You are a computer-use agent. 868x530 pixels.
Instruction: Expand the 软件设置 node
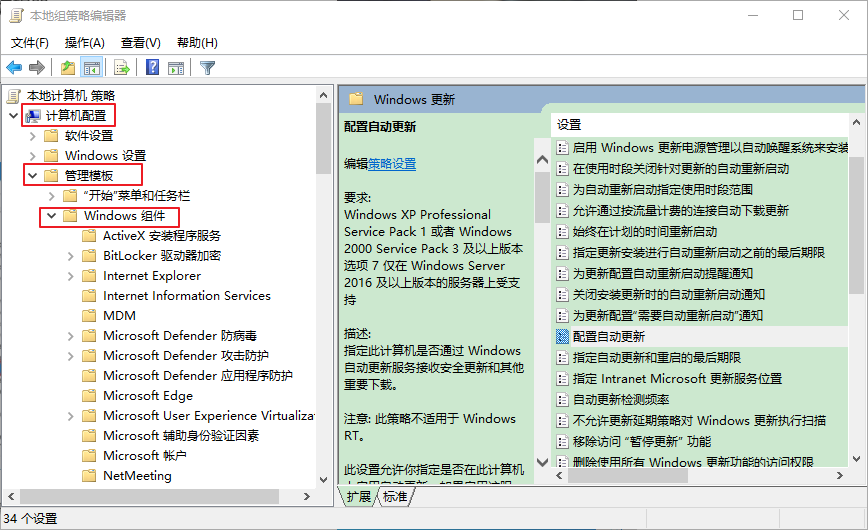(x=33, y=136)
